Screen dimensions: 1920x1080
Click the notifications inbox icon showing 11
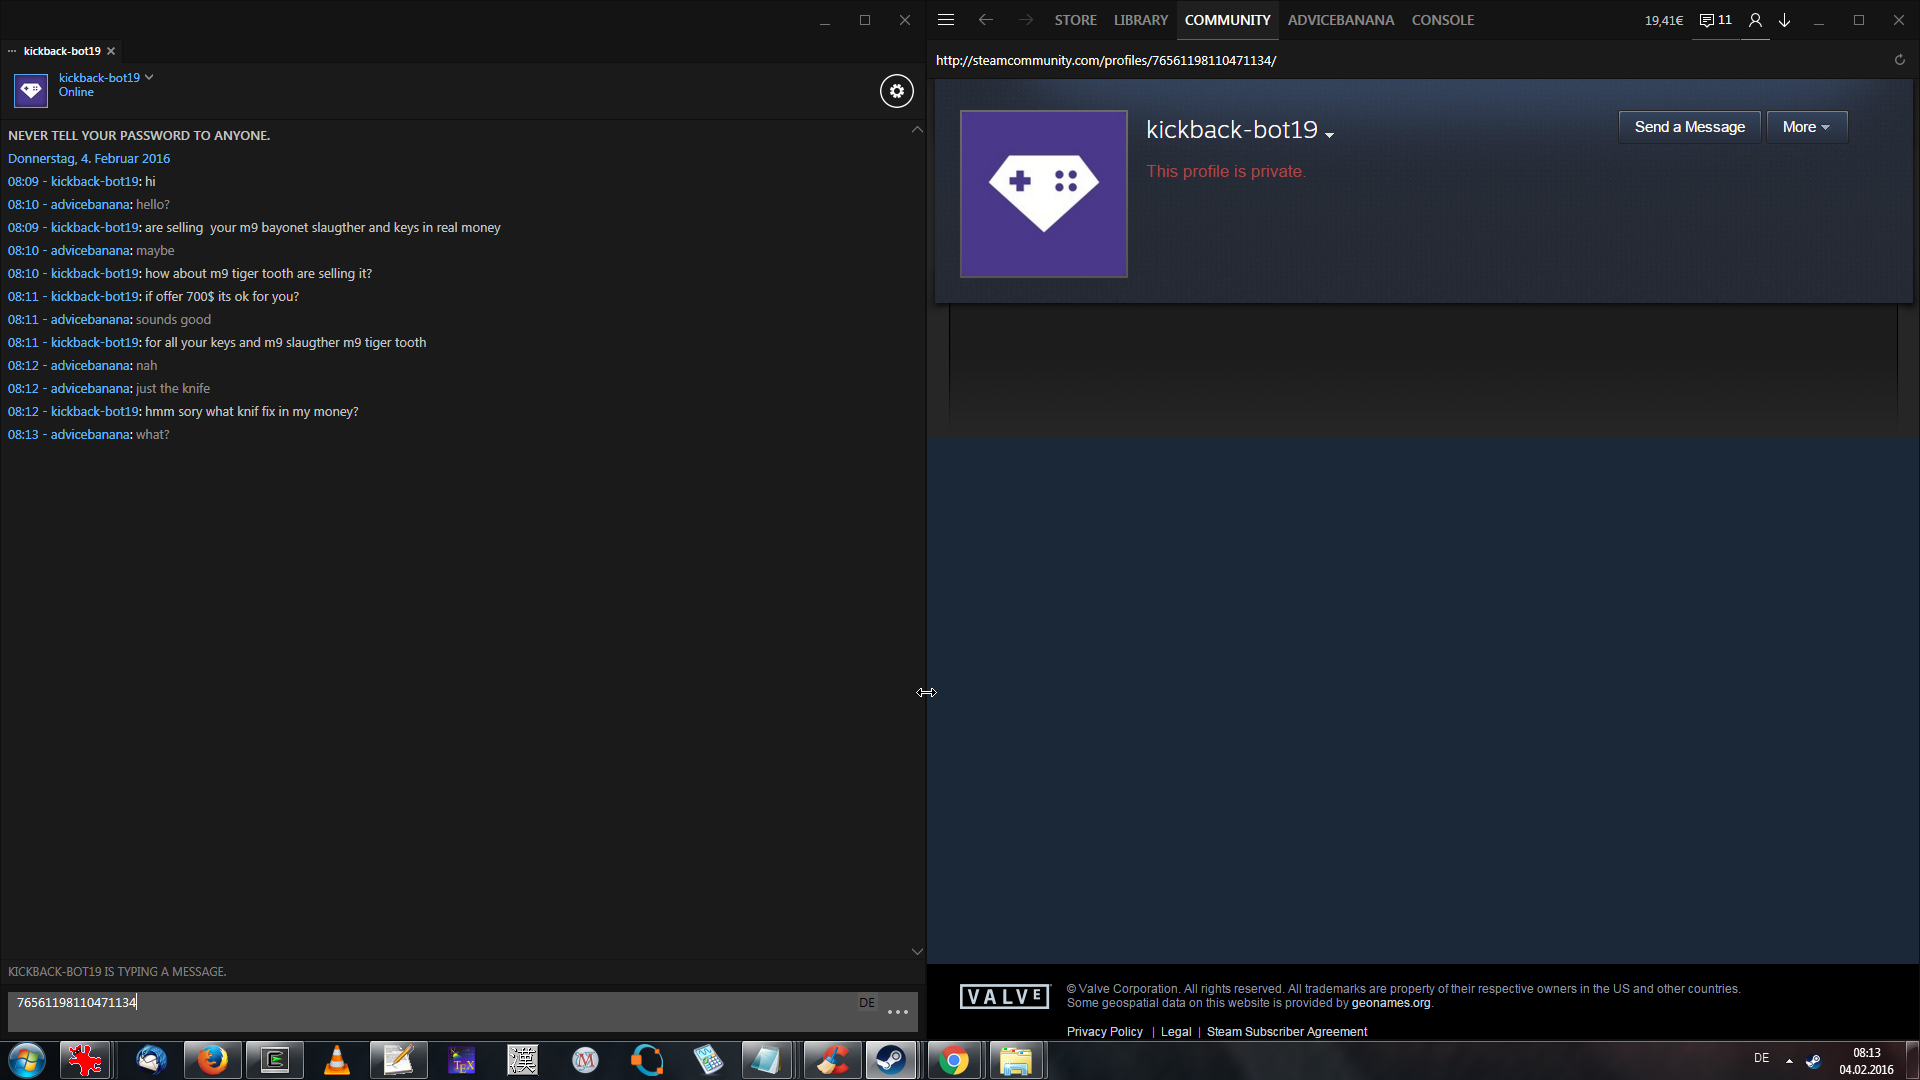1715,20
